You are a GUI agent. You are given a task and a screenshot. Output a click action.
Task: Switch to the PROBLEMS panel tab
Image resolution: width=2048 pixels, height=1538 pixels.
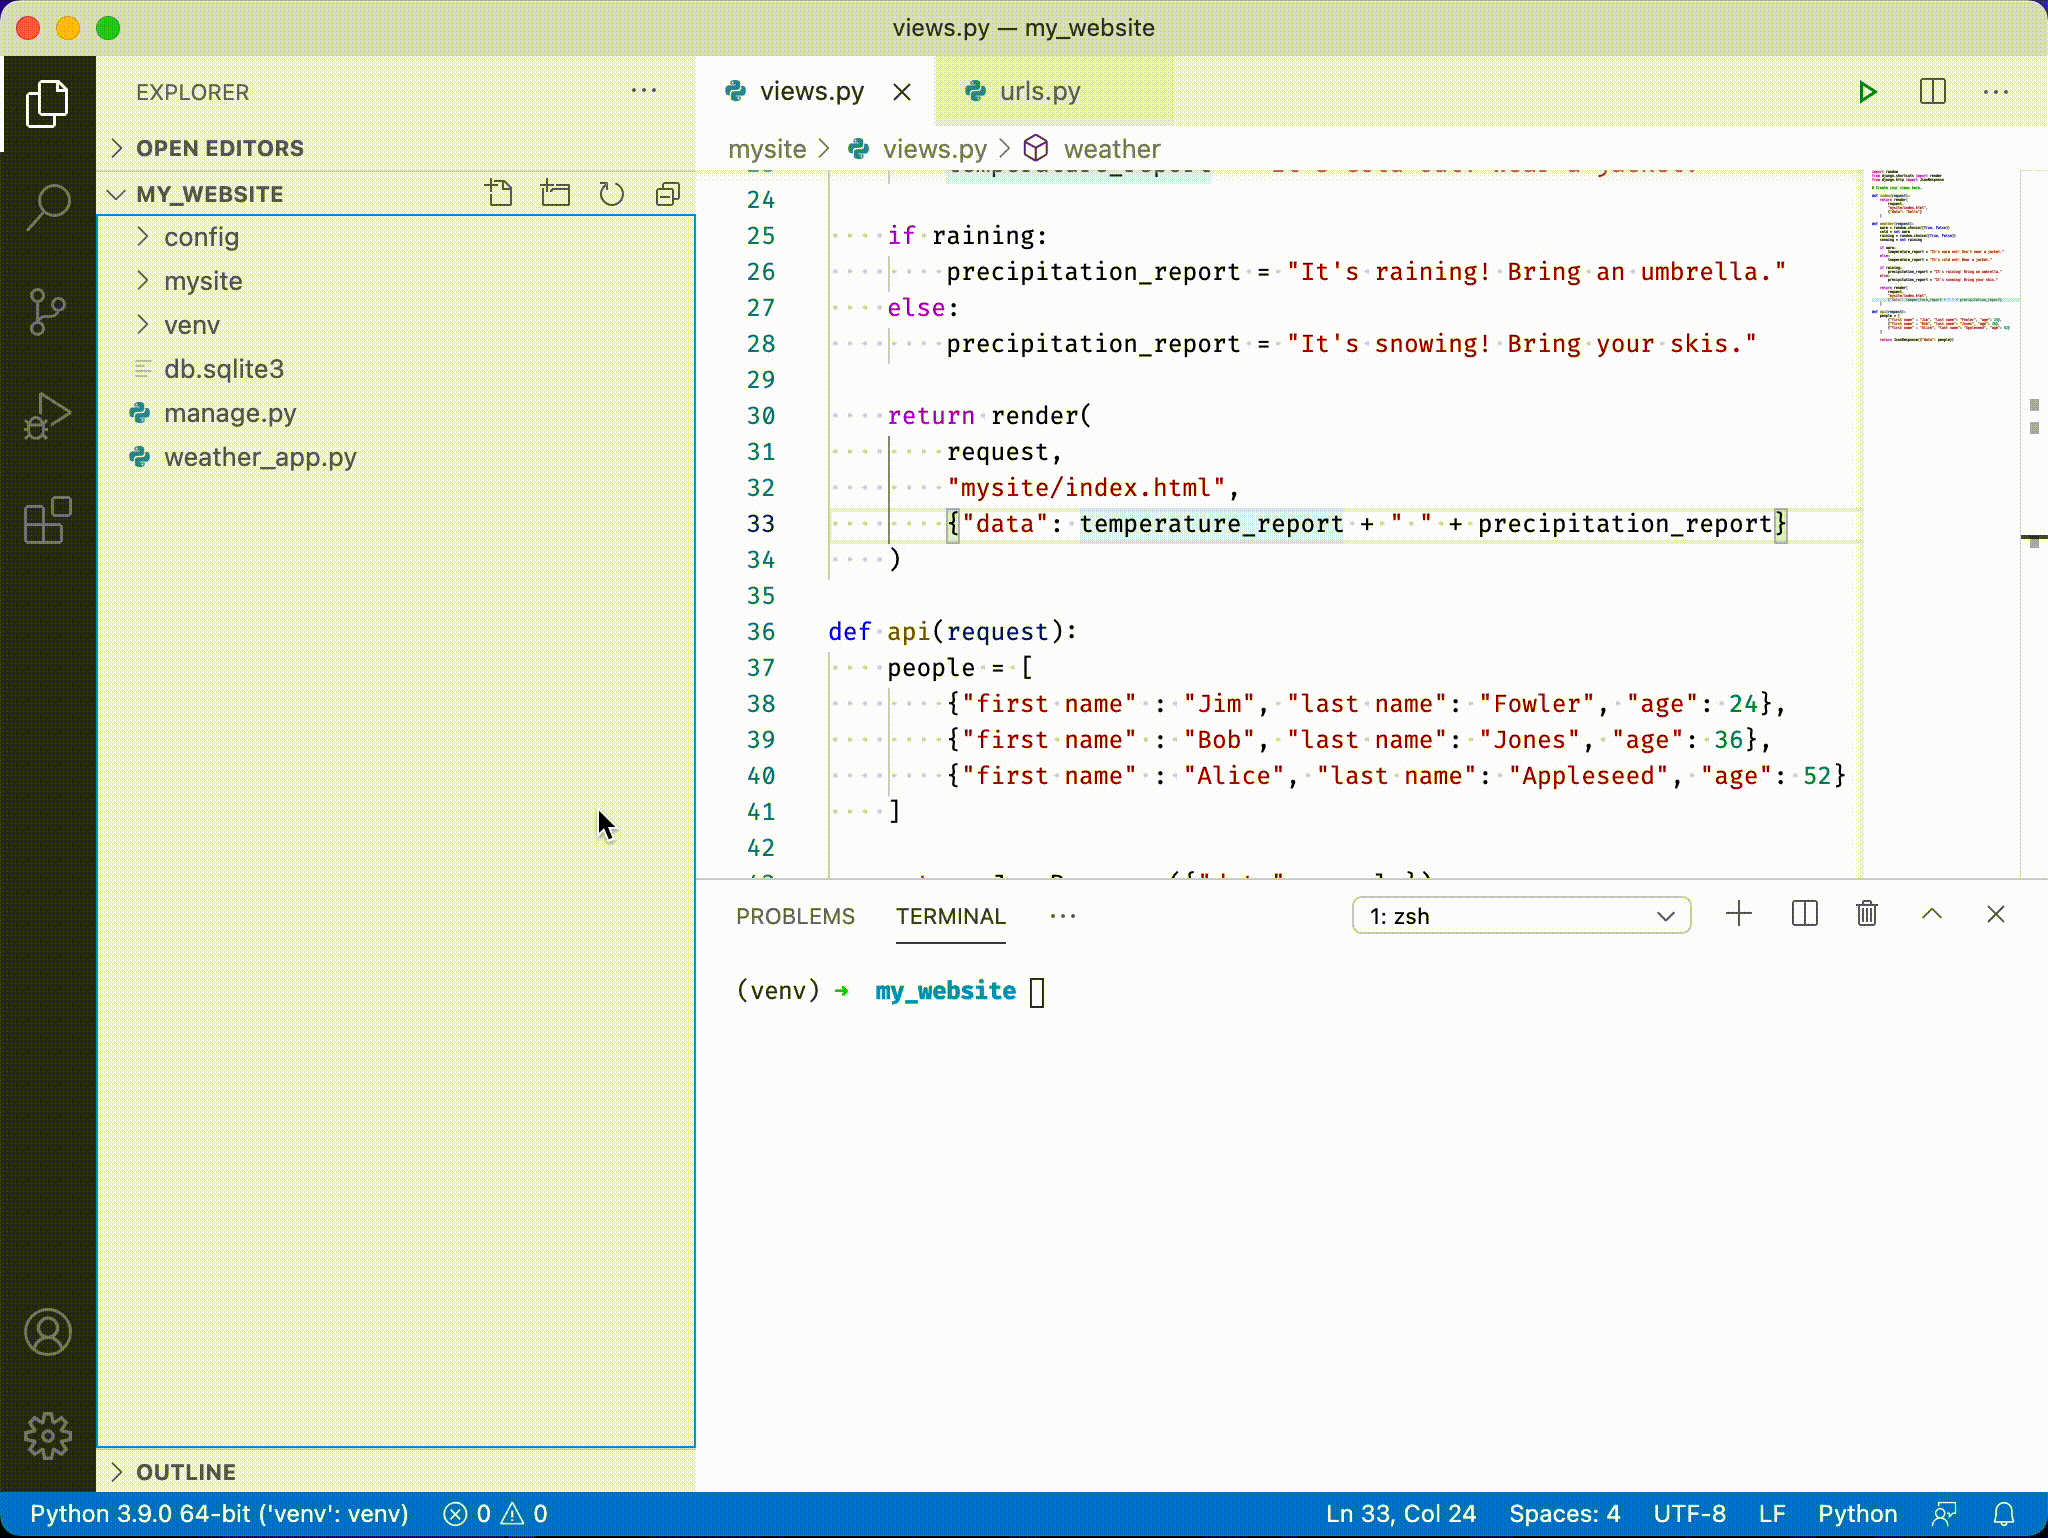pos(795,916)
